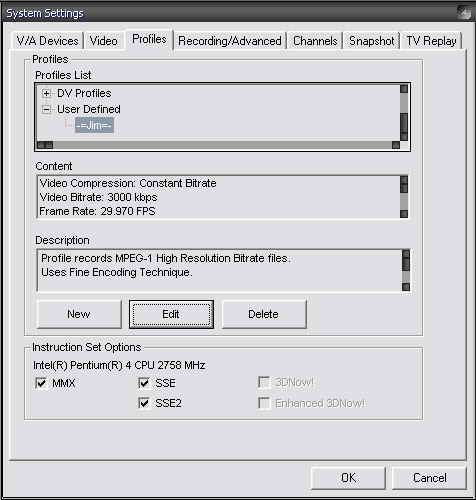
Task: Select the Snapshot tab
Action: coord(372,41)
